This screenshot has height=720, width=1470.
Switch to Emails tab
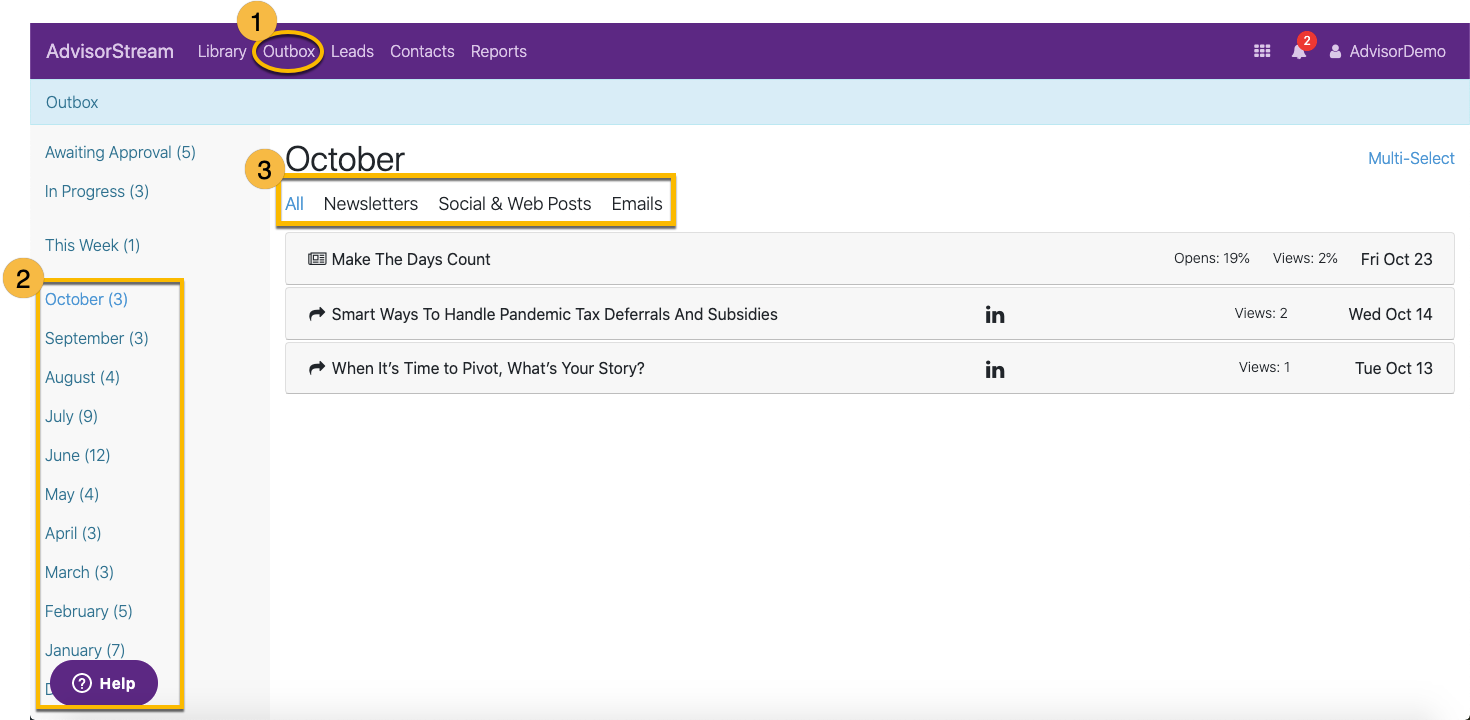pos(637,203)
